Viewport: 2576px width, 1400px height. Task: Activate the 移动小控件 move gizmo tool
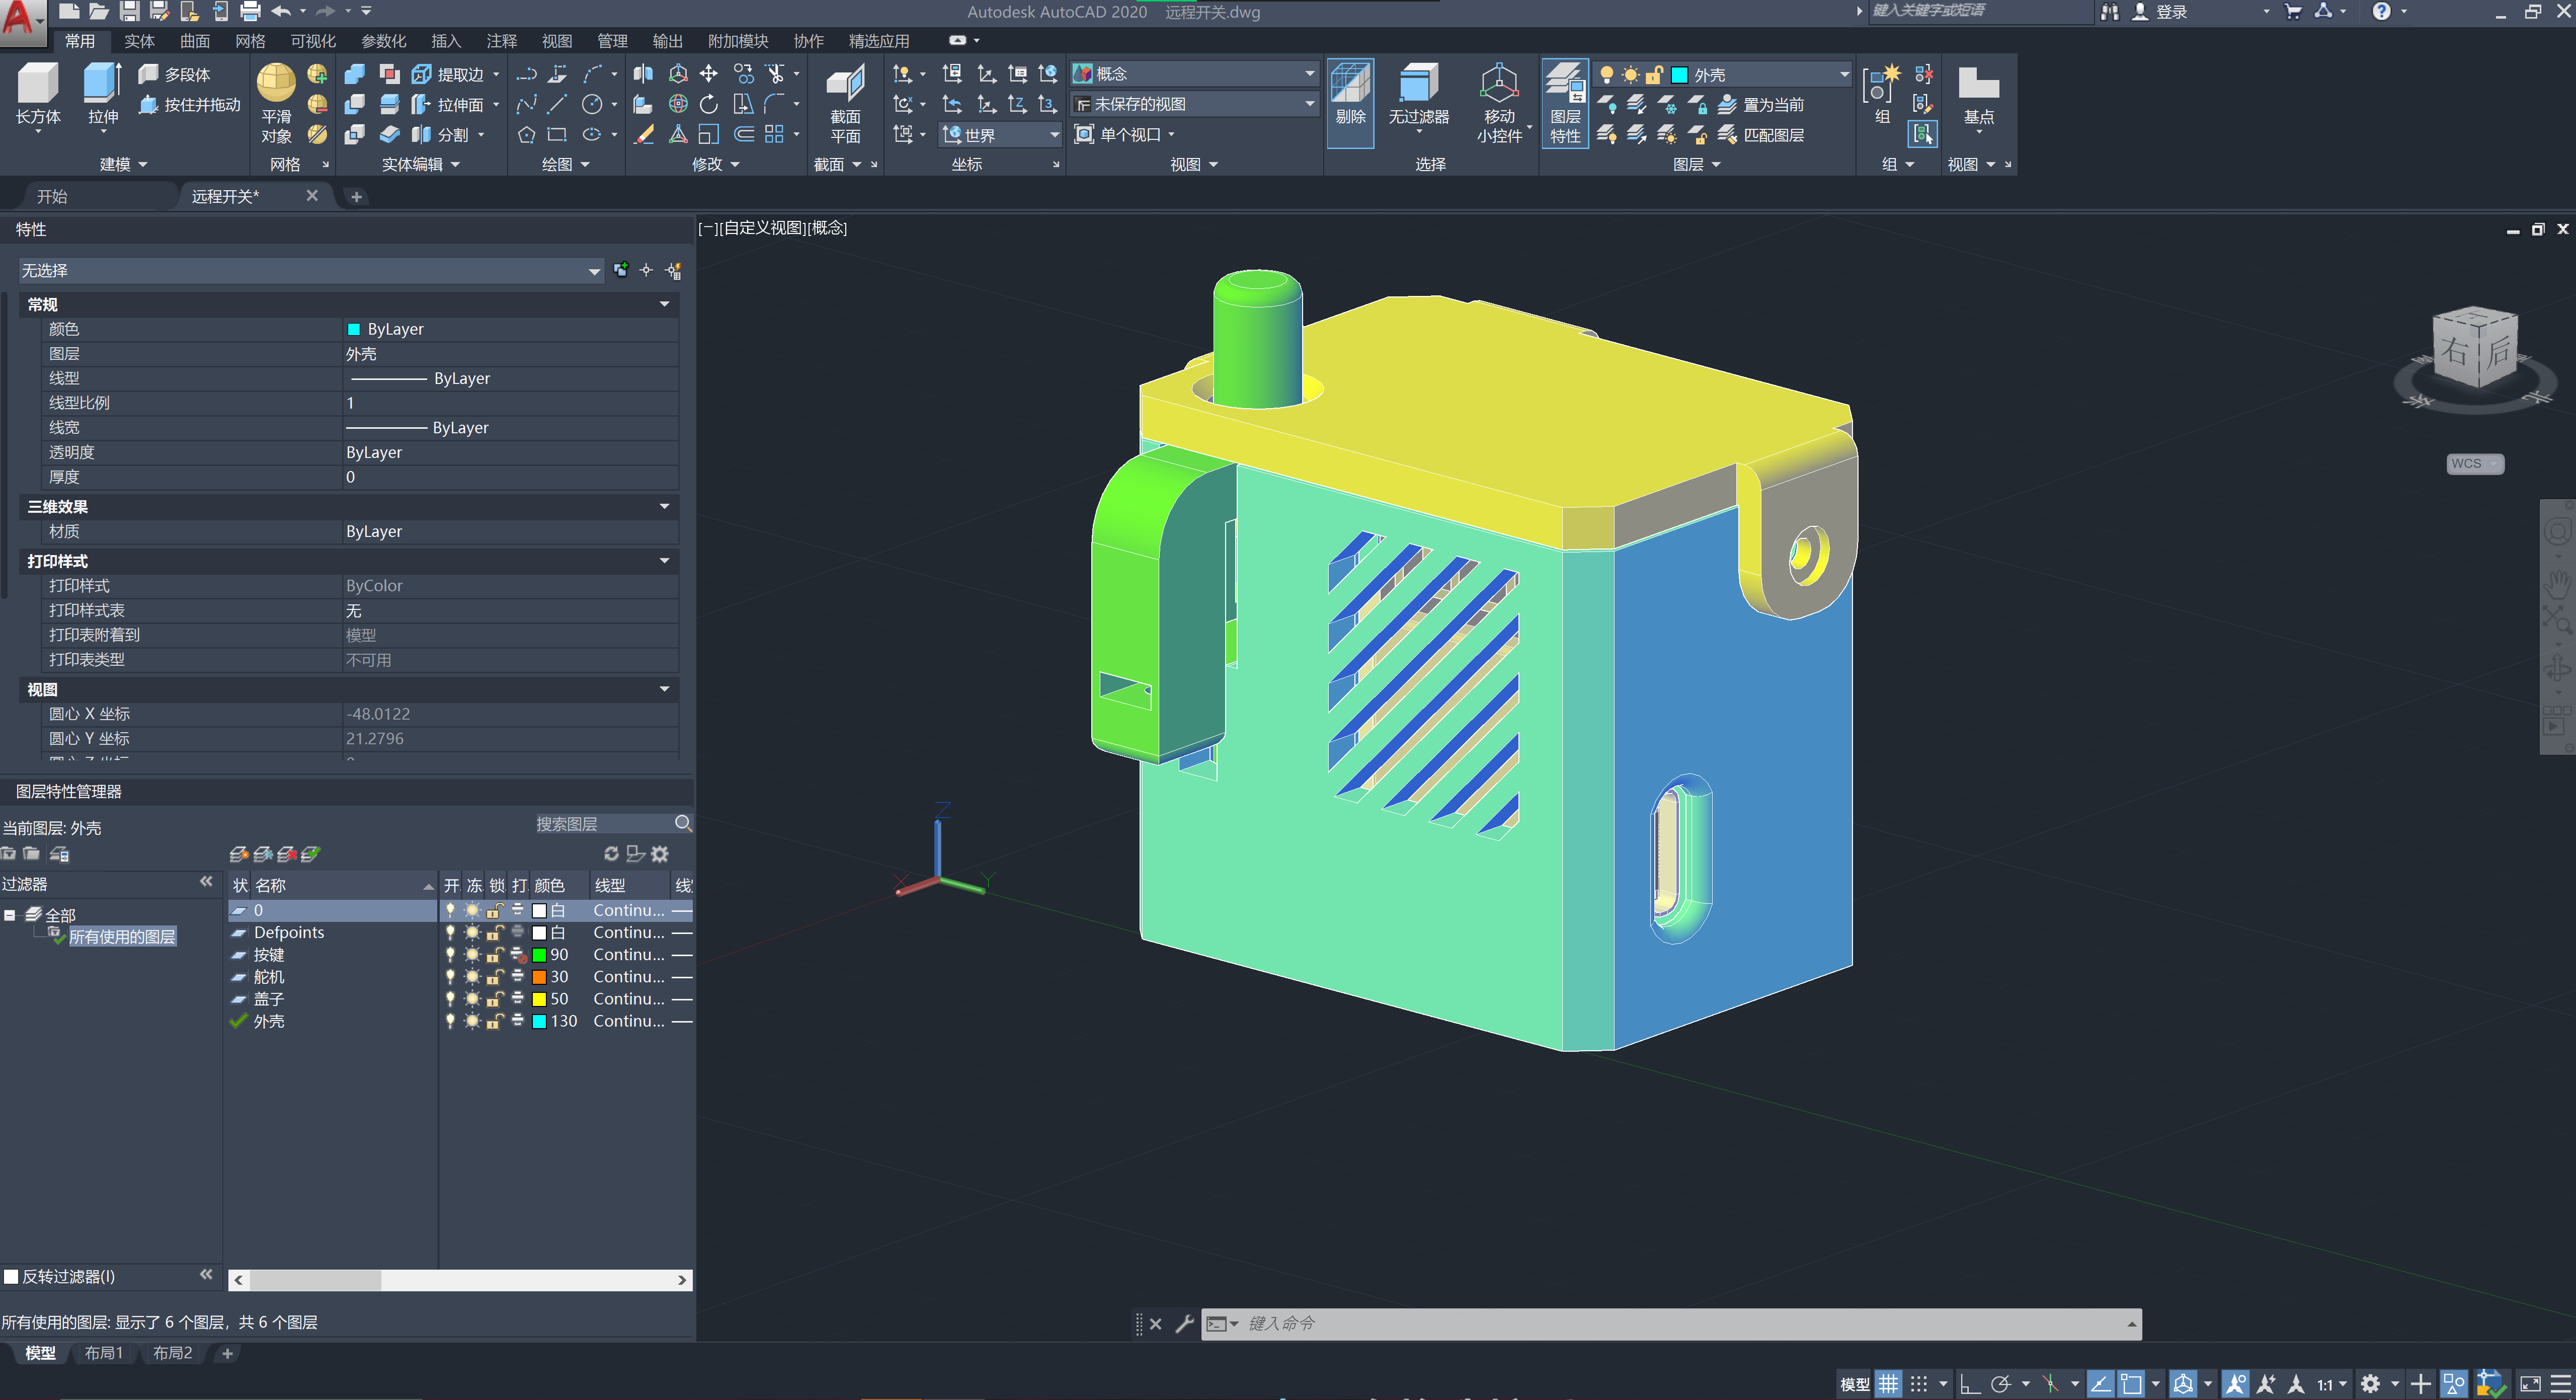pos(1499,84)
